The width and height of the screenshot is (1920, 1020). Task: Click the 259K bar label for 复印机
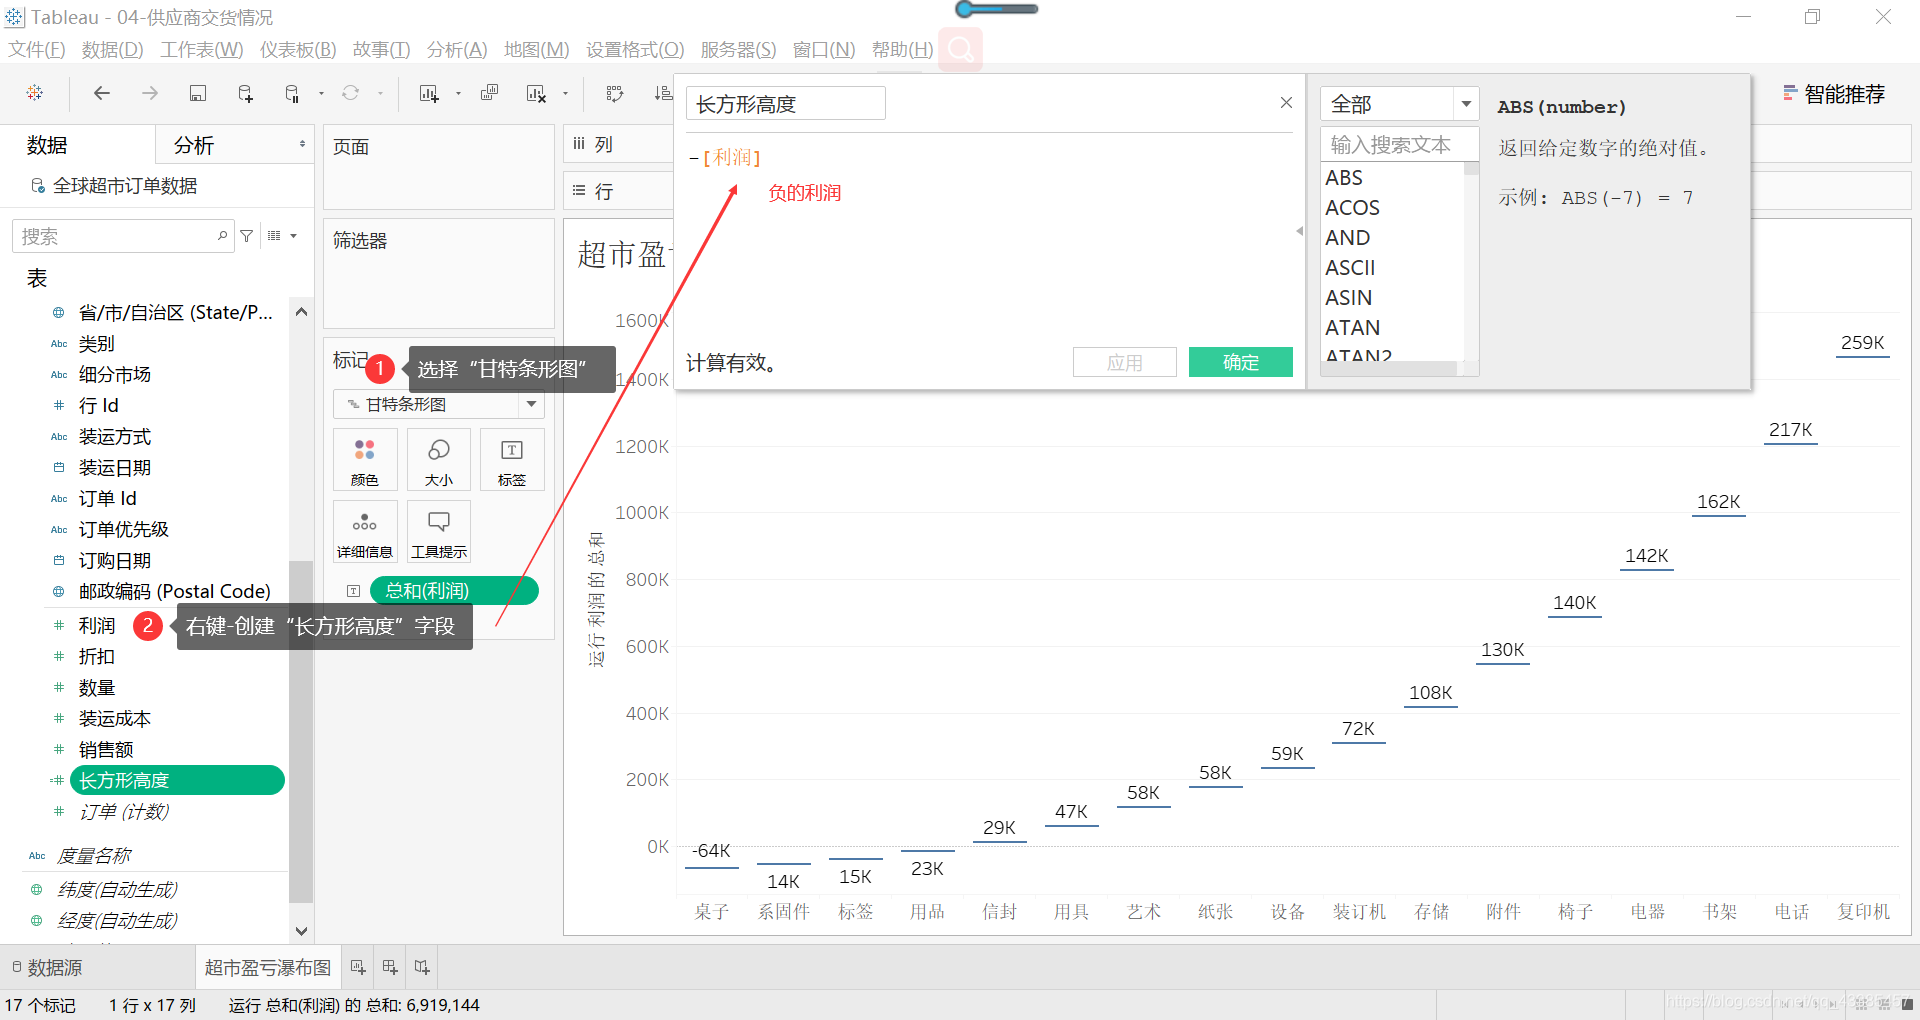pyautogui.click(x=1862, y=343)
